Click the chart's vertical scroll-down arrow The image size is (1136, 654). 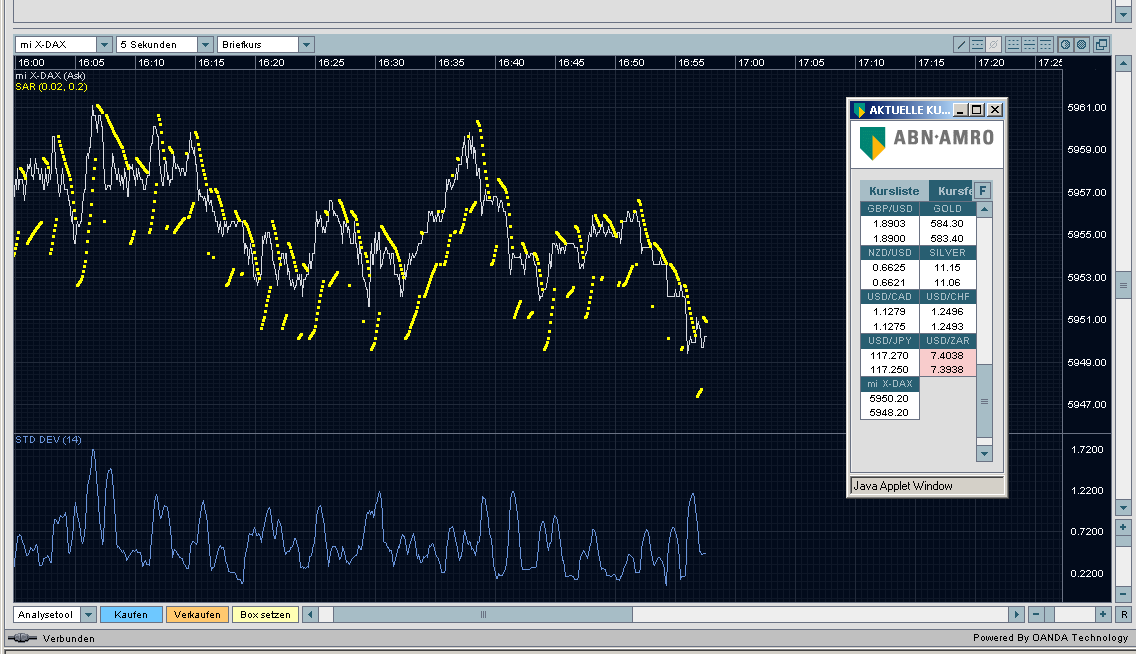1124,507
